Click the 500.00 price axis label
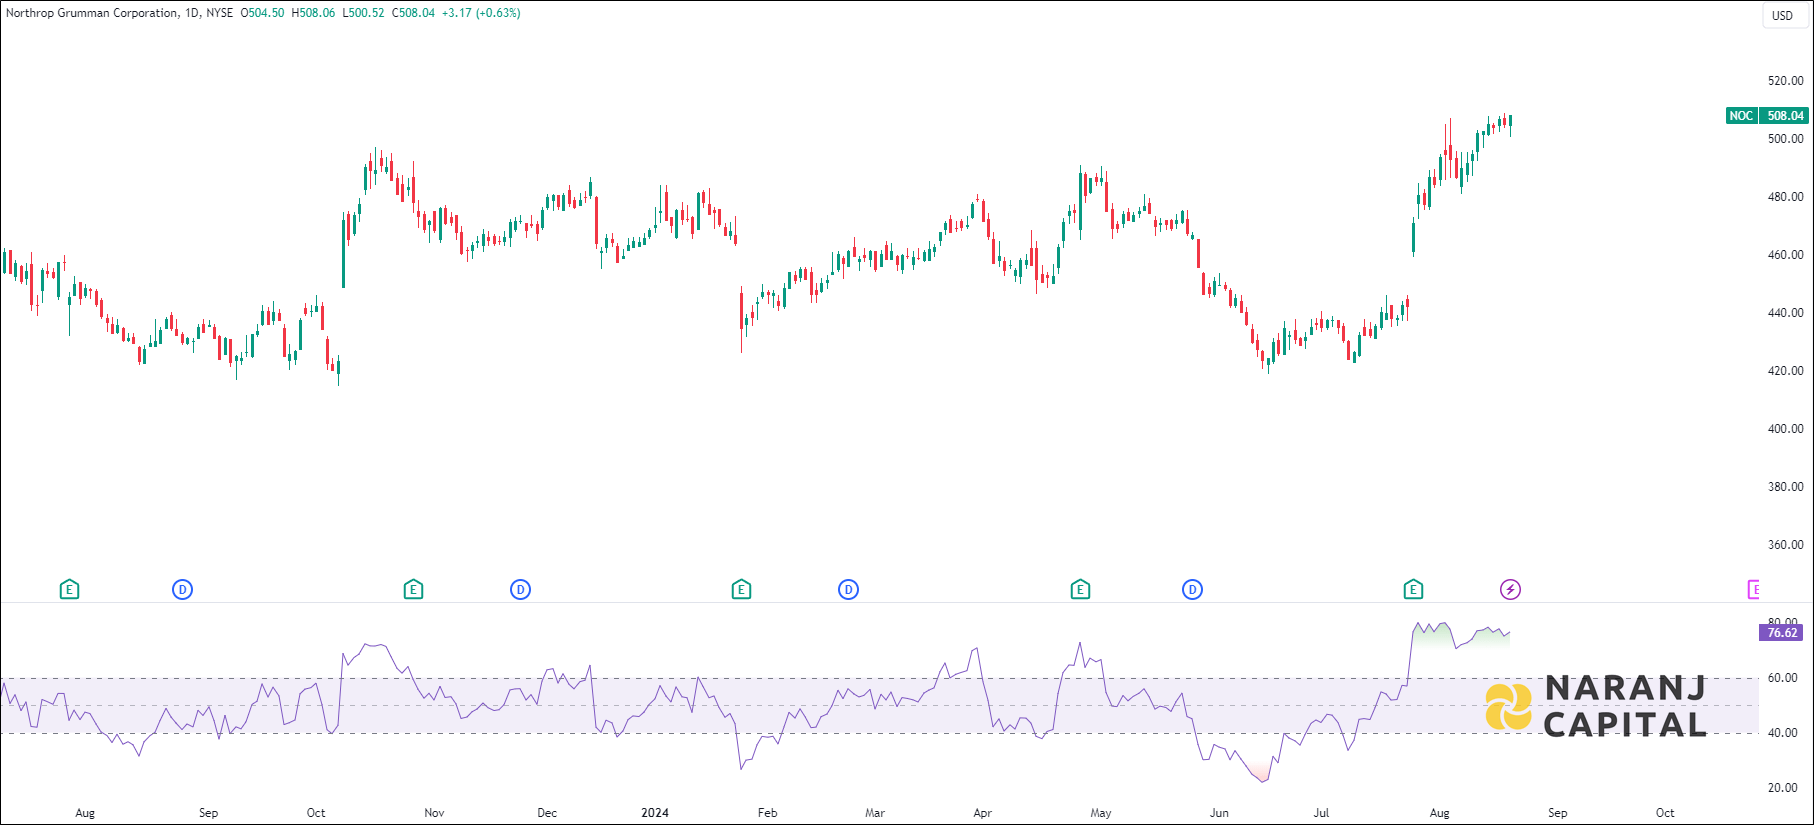The width and height of the screenshot is (1814, 825). point(1785,139)
